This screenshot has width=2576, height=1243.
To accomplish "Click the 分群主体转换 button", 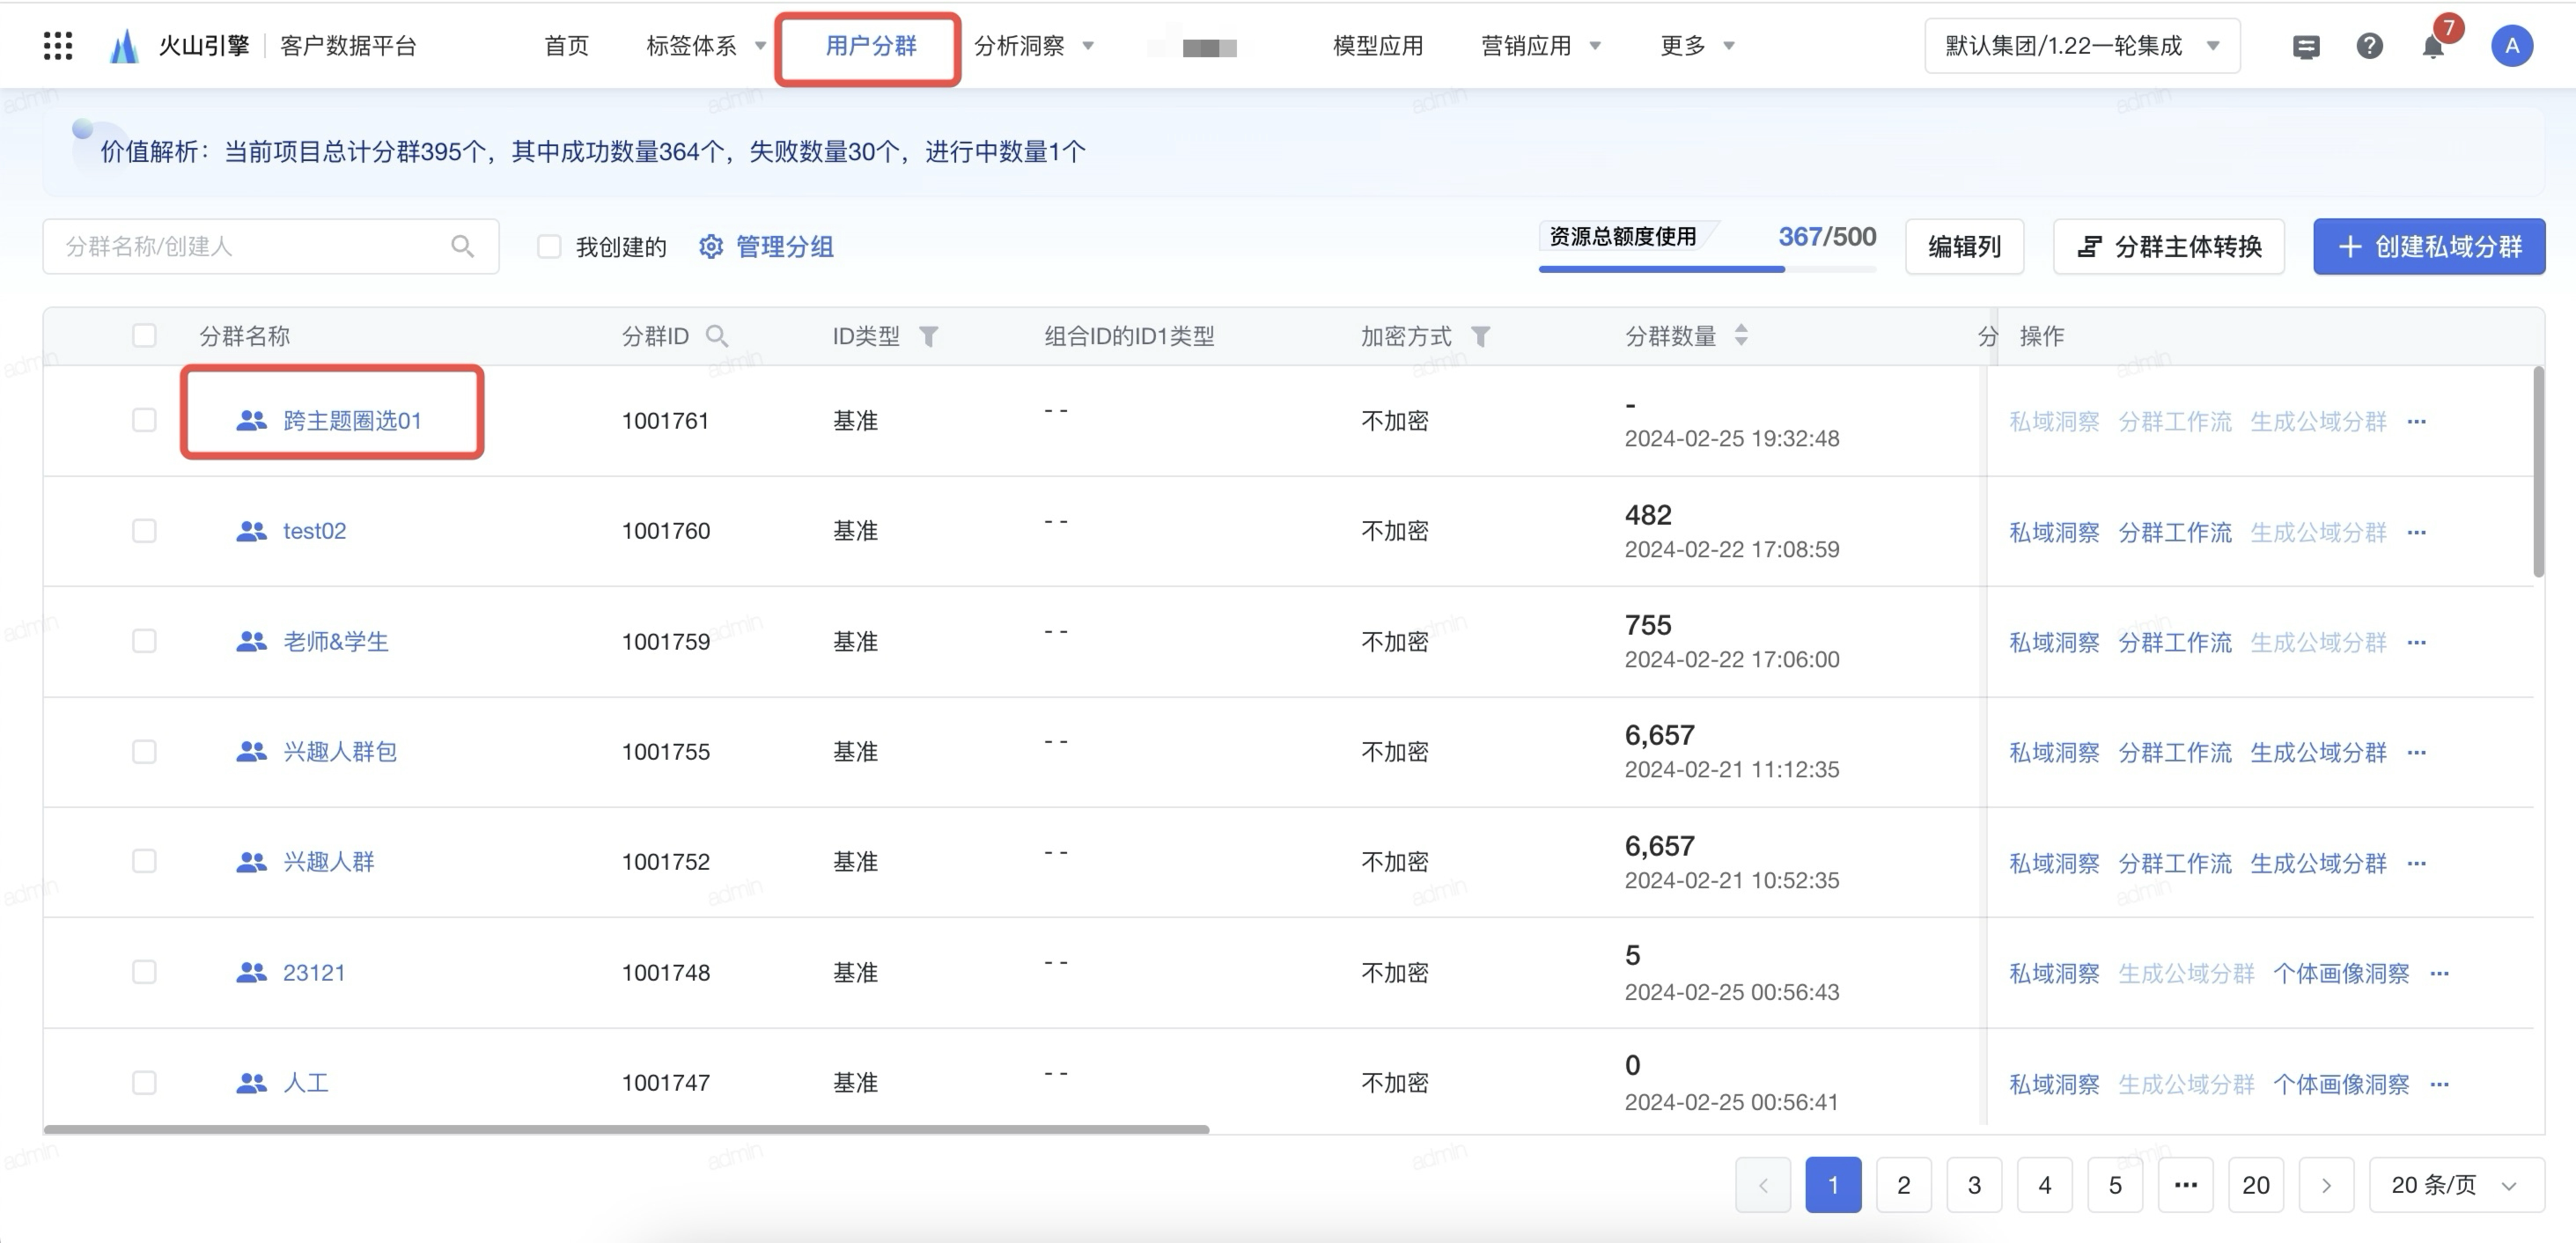I will [x=2169, y=246].
